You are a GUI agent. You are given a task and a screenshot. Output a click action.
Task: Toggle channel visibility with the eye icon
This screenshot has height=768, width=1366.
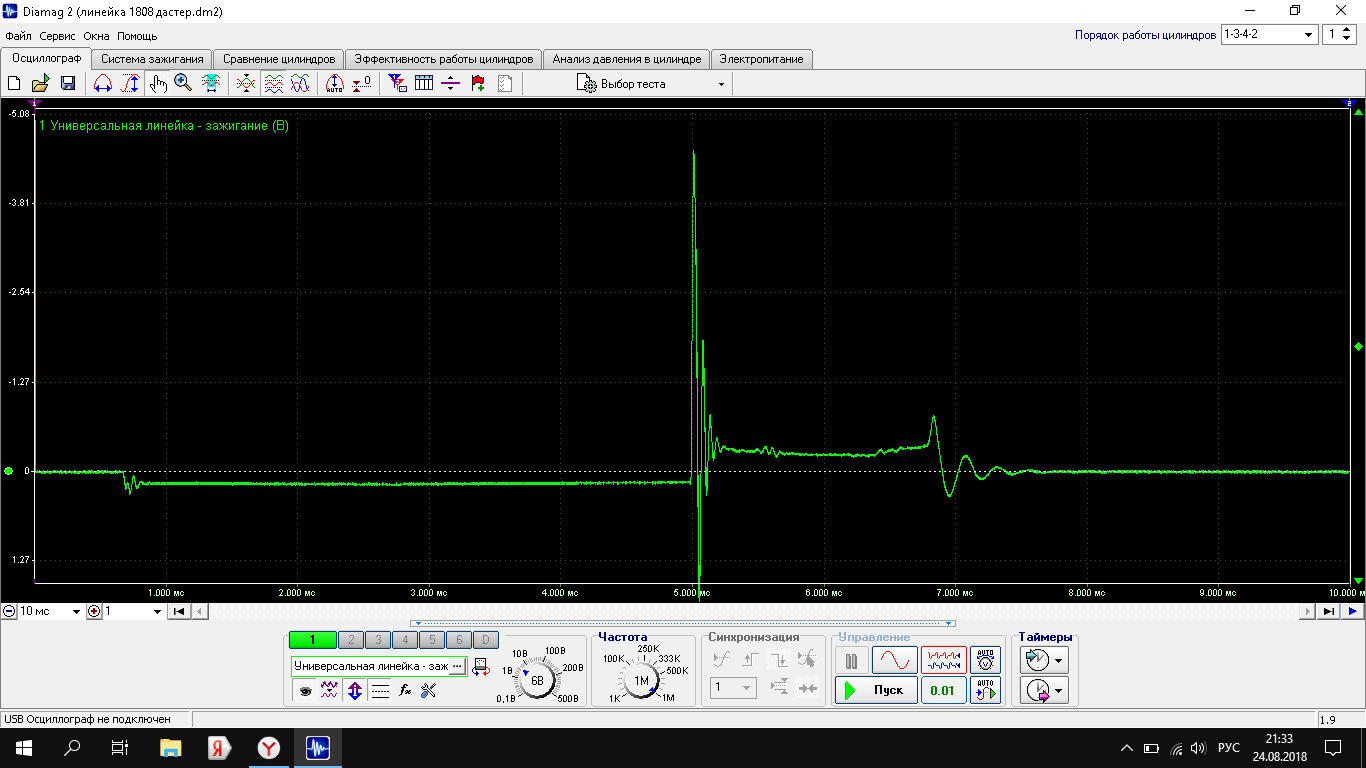click(x=305, y=690)
